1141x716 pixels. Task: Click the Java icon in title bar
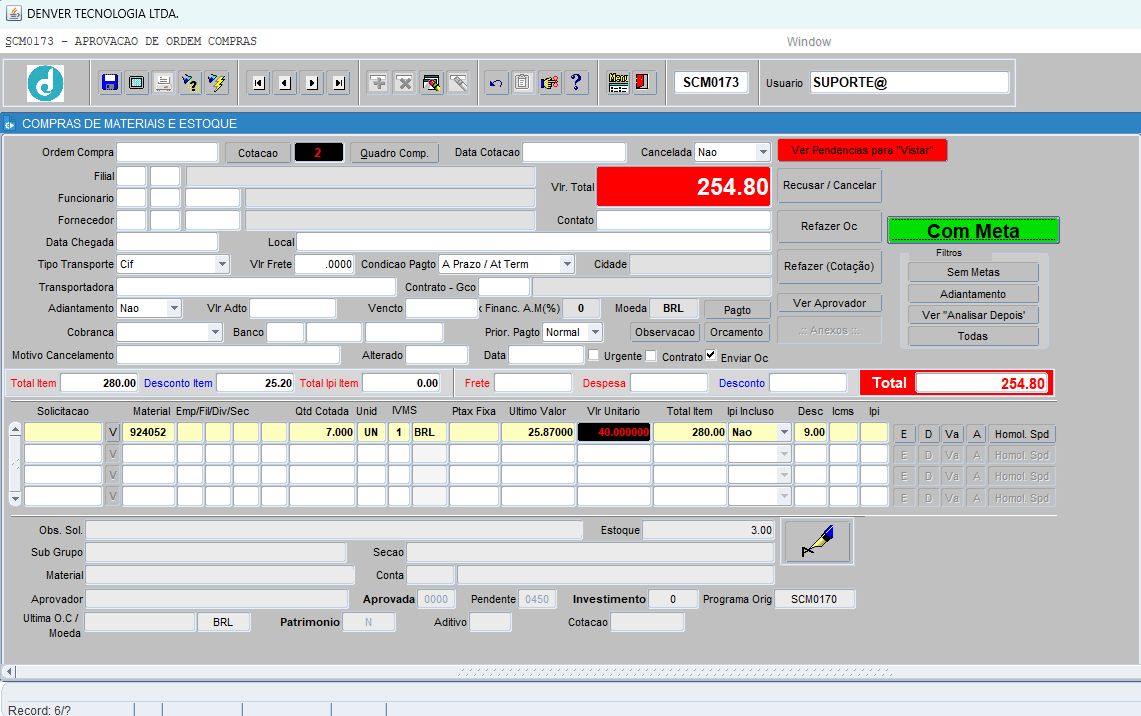coord(13,13)
